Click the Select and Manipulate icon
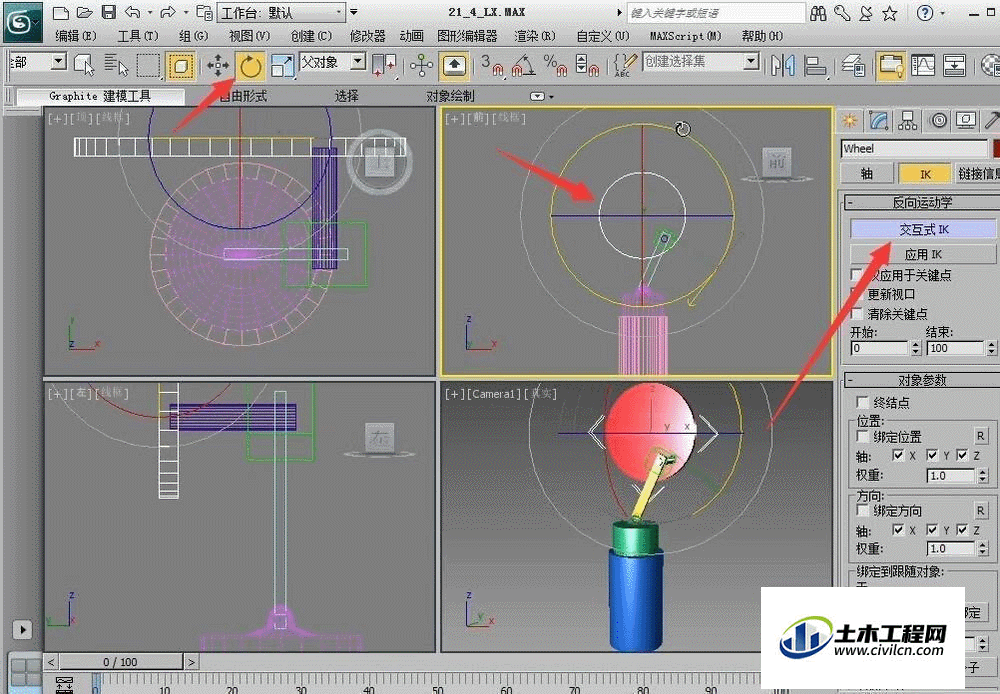 point(422,65)
